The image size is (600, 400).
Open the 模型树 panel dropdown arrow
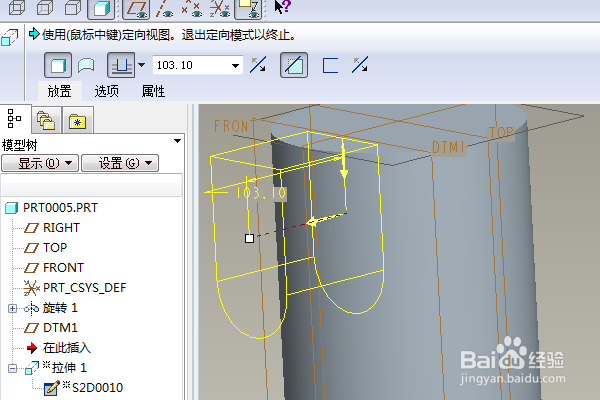[x=177, y=141]
